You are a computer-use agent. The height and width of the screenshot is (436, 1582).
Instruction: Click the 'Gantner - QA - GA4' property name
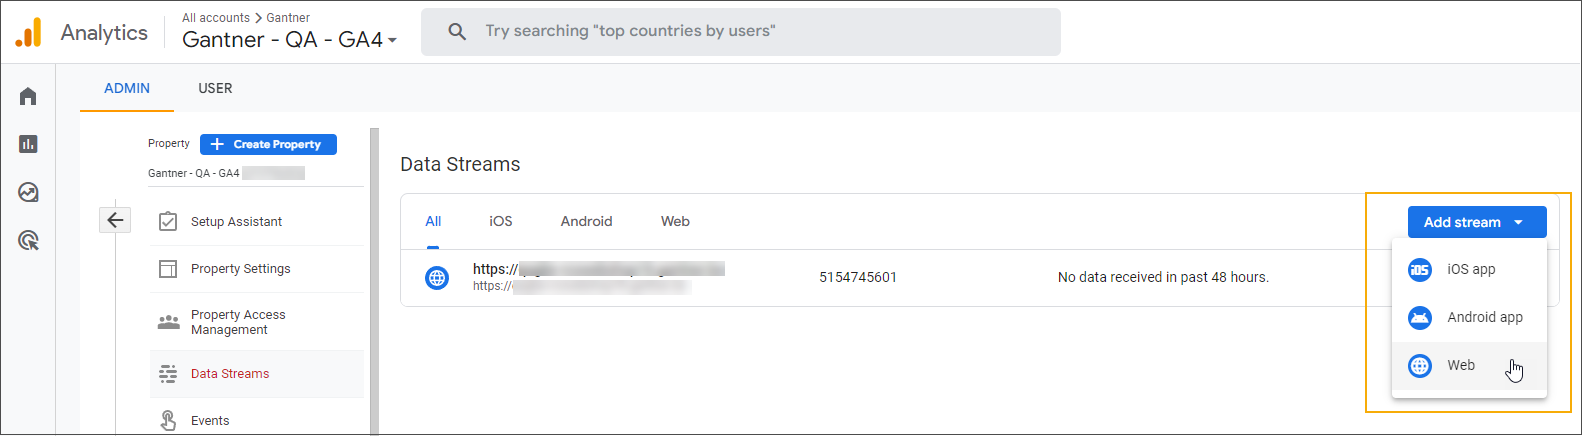194,173
